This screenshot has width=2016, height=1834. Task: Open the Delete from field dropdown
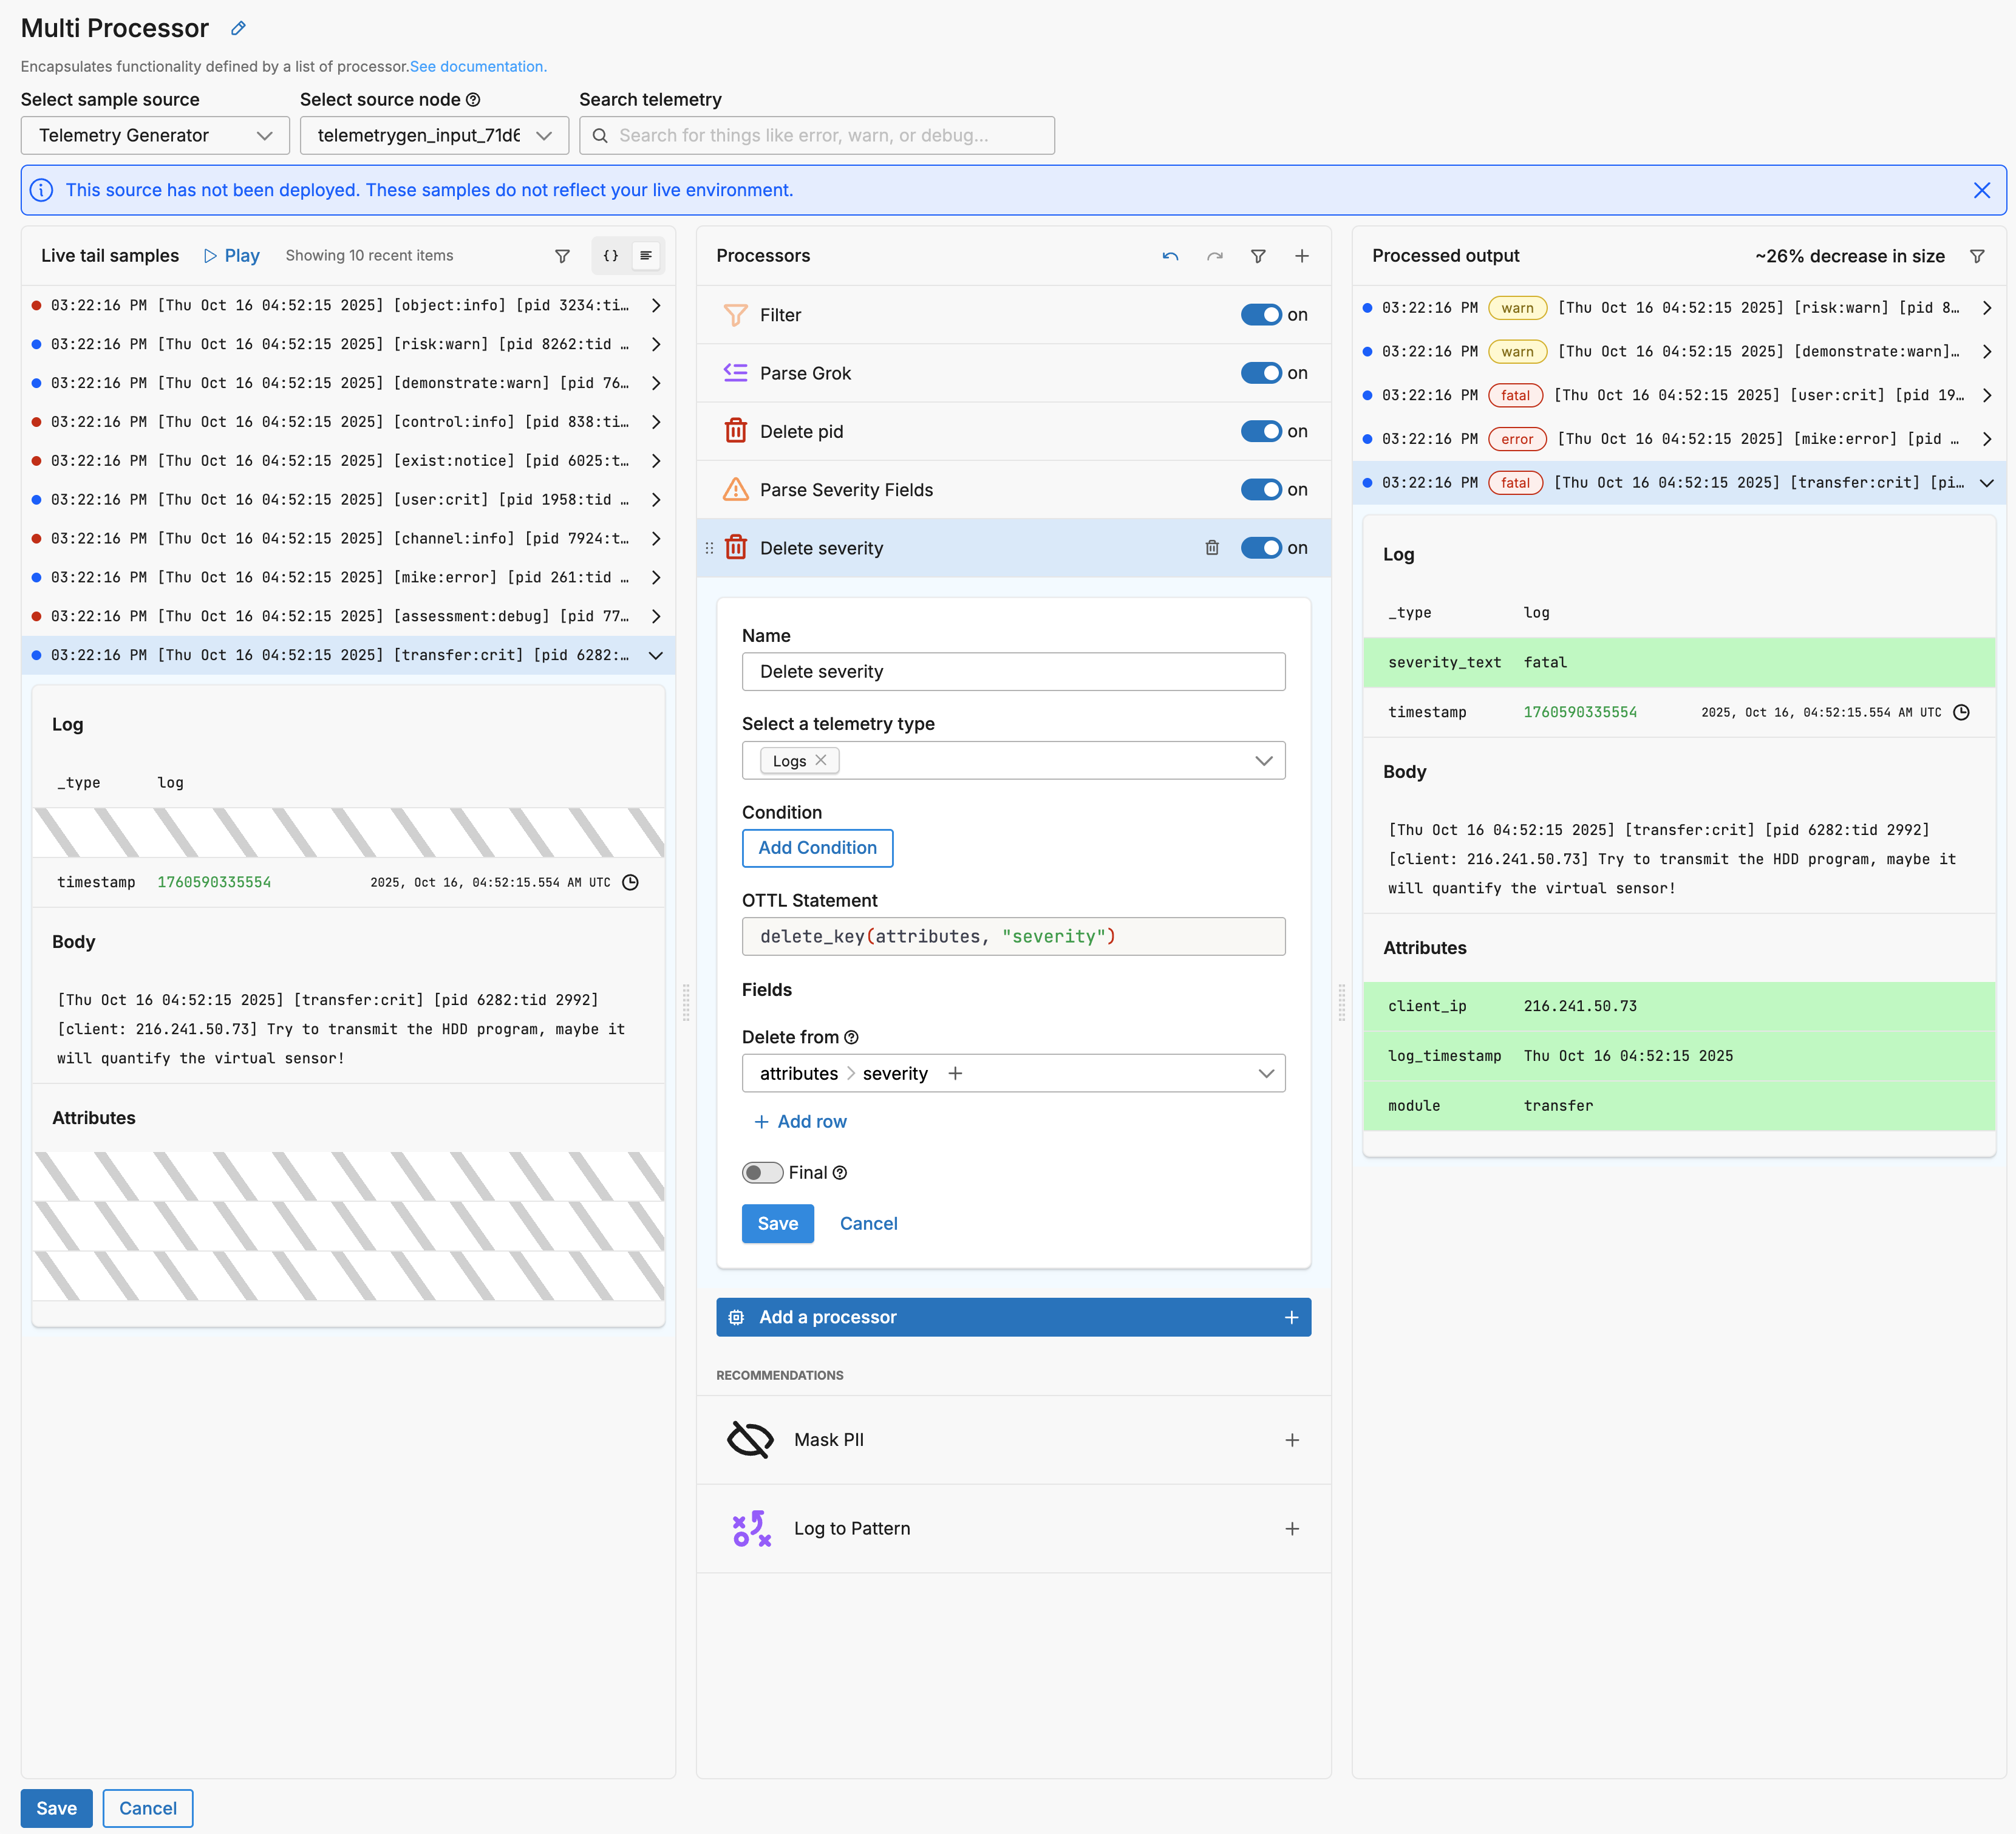[x=1265, y=1073]
